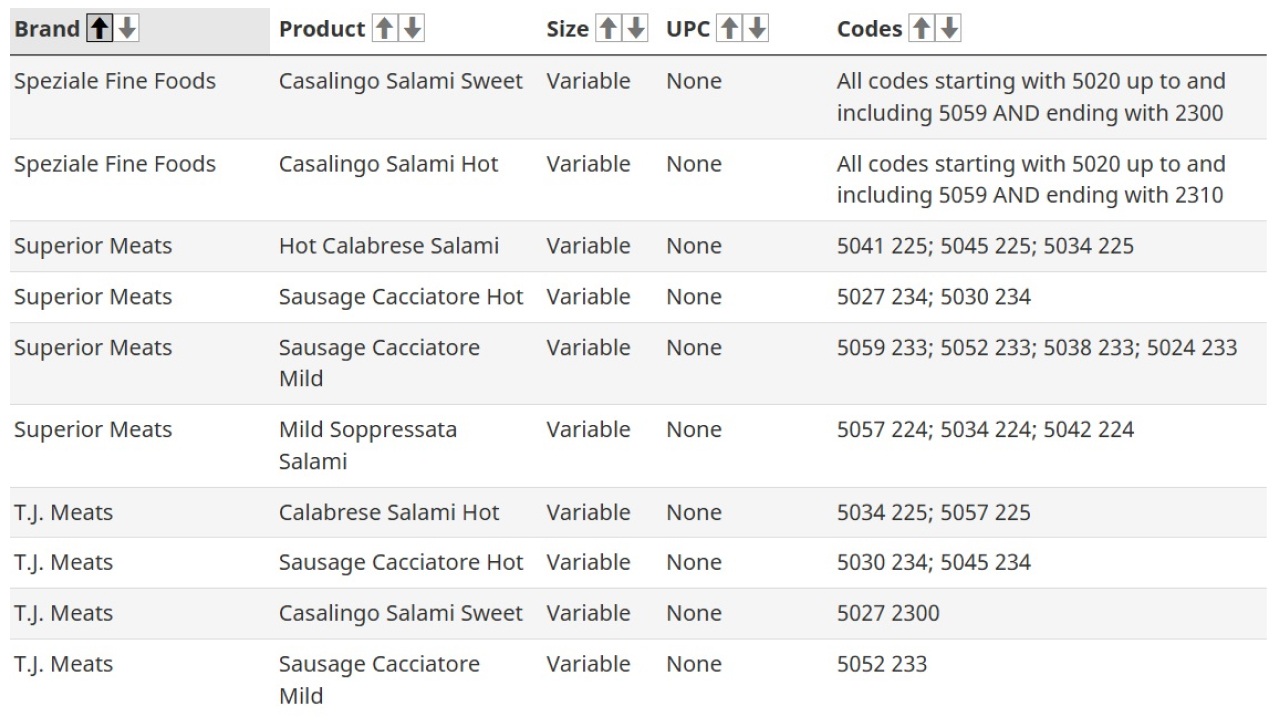Click the Hot Calabrese Salami product cell
The image size is (1280, 725).
pos(389,246)
